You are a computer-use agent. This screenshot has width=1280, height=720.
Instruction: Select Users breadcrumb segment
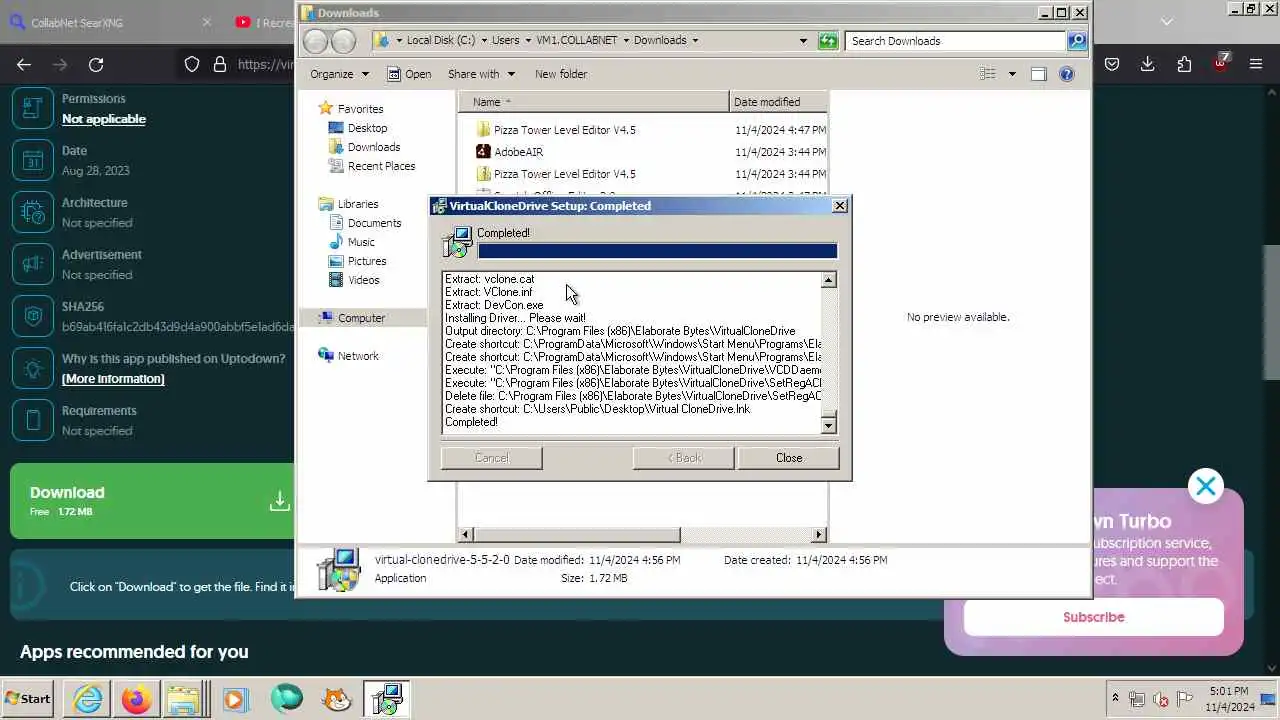(x=505, y=41)
